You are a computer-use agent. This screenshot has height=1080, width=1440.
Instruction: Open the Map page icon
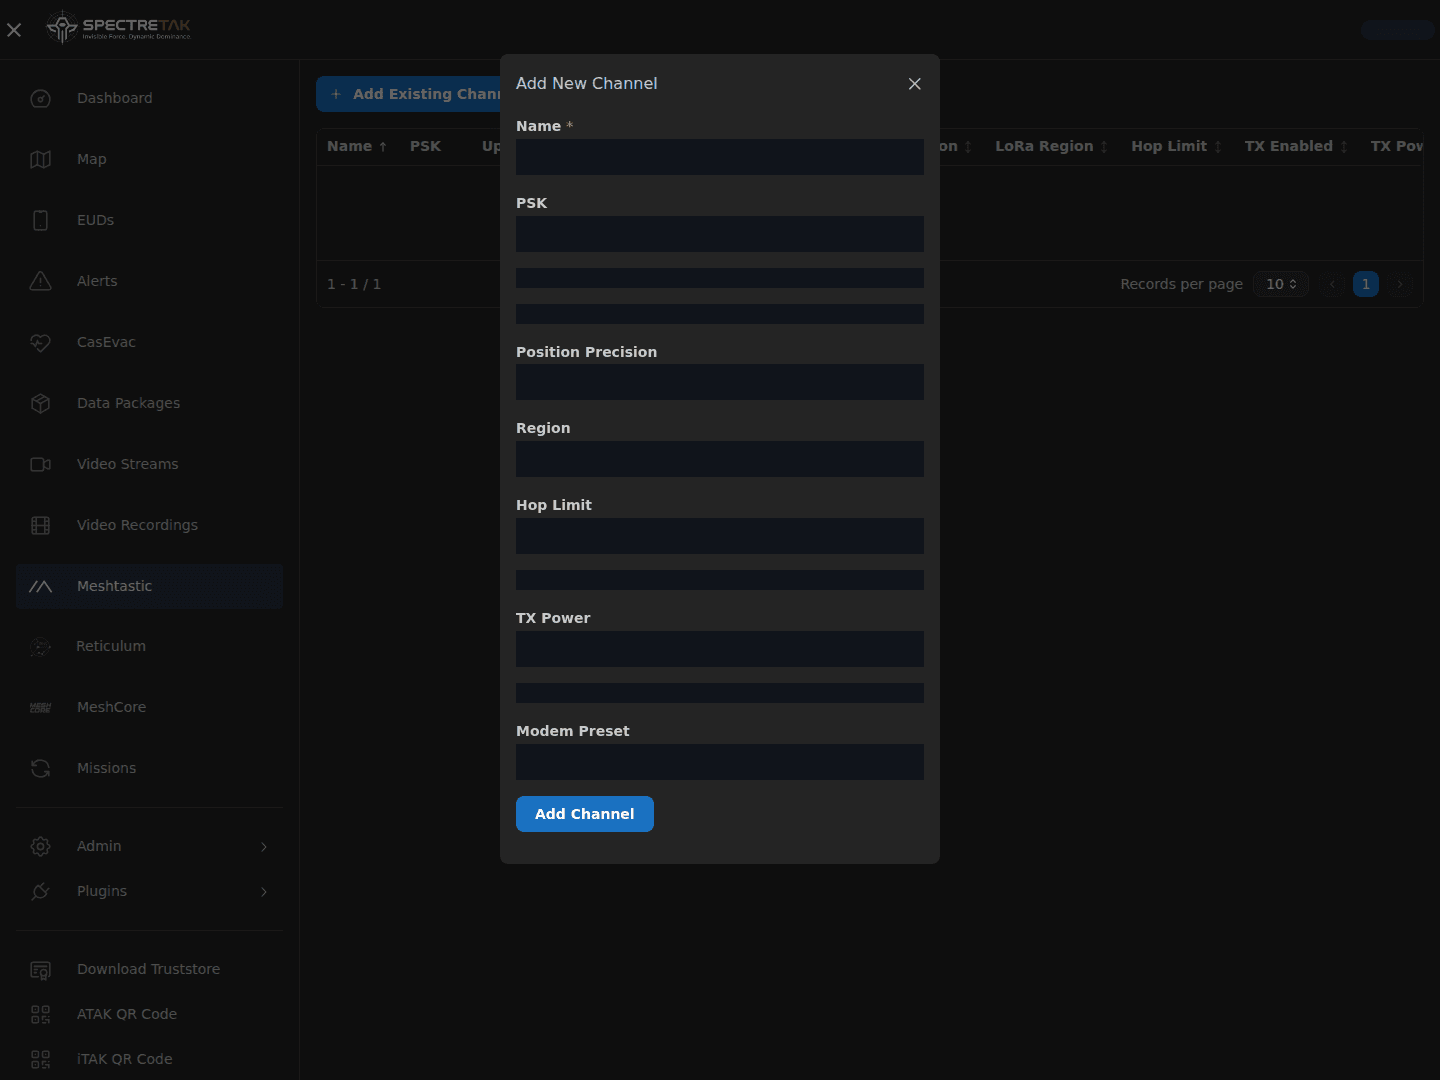pyautogui.click(x=41, y=159)
